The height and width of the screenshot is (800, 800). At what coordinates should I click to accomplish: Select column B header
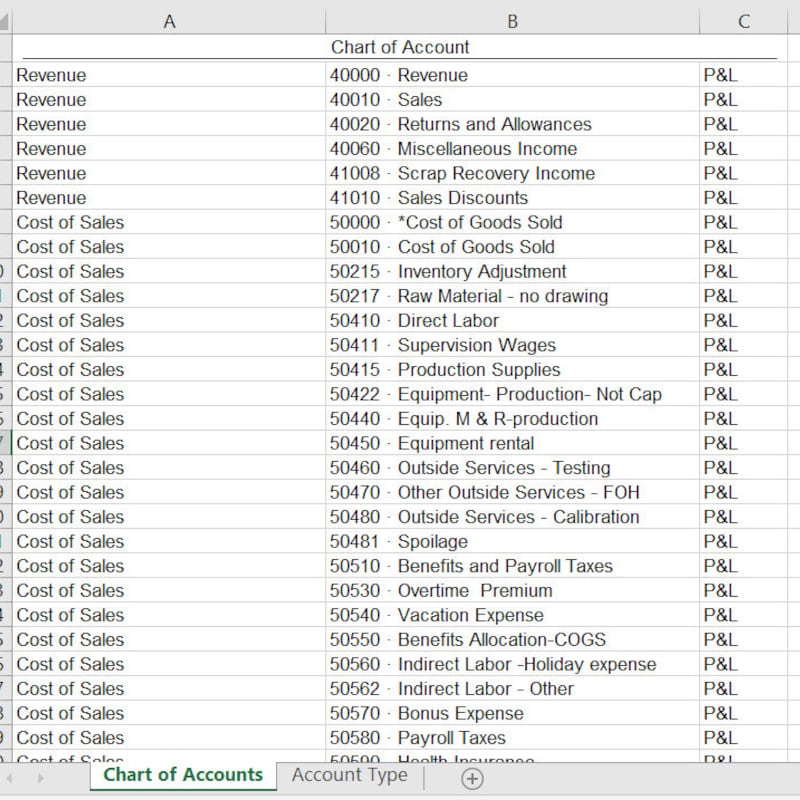pyautogui.click(x=512, y=21)
